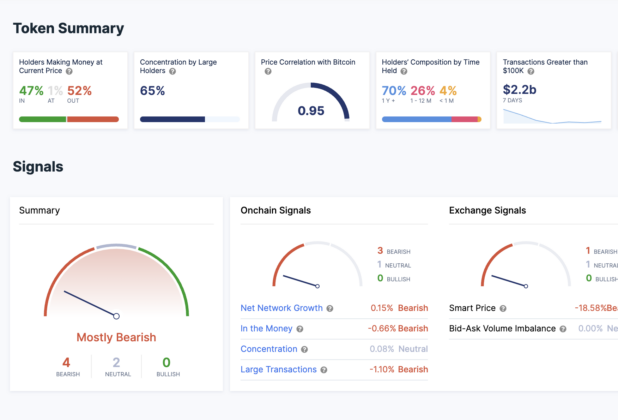Click the Summary panel title

point(39,210)
